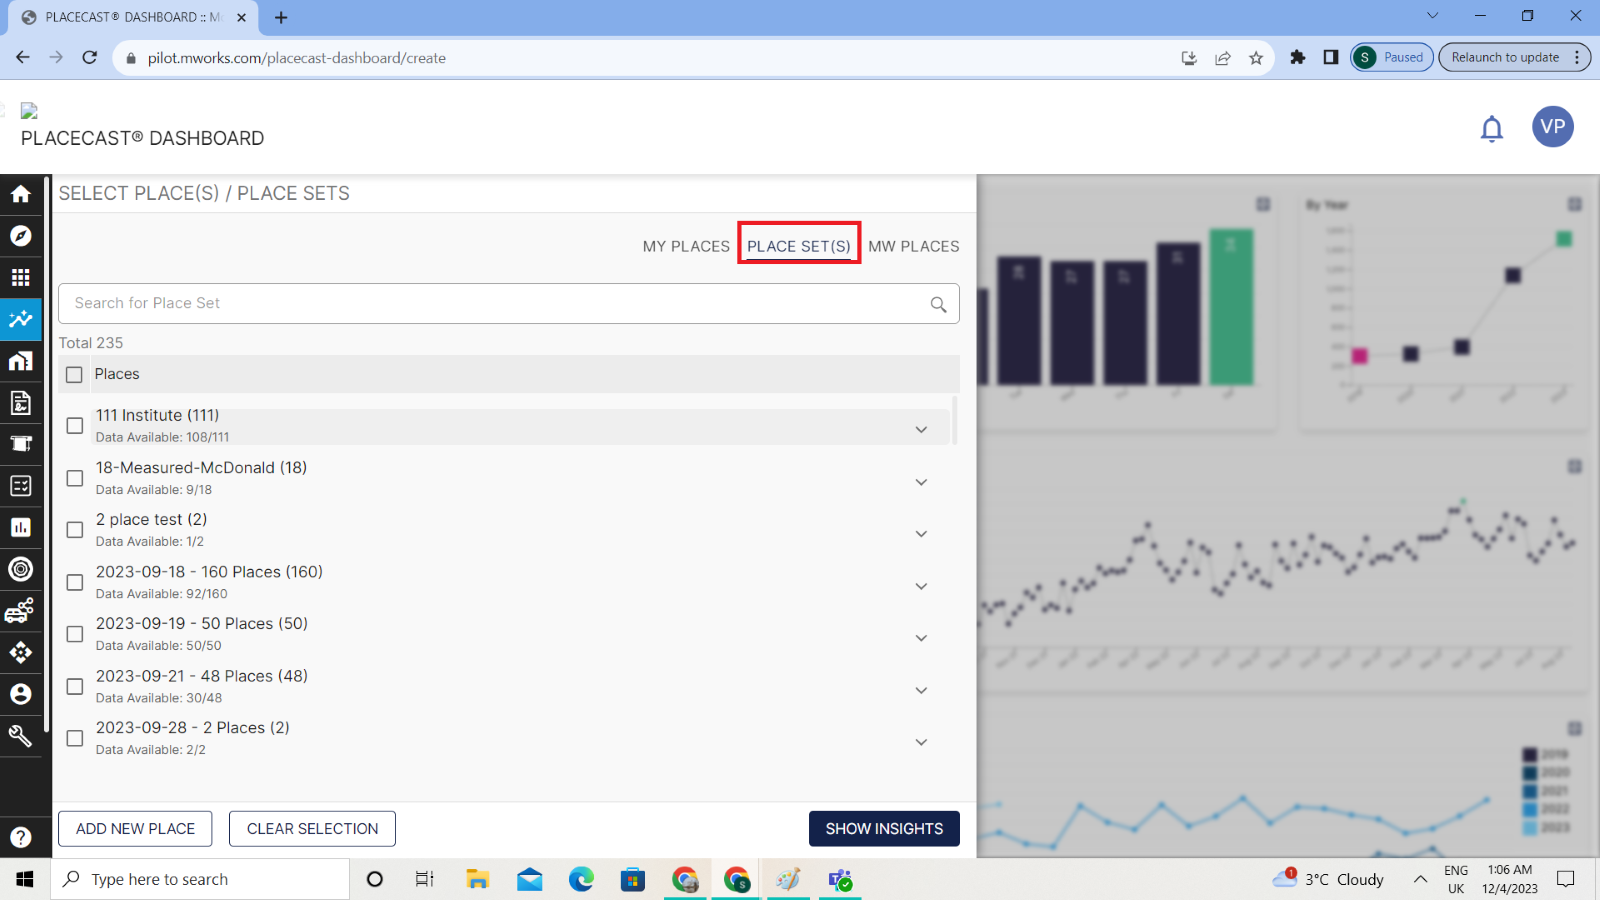Open Chrome side panel icon

click(1331, 57)
